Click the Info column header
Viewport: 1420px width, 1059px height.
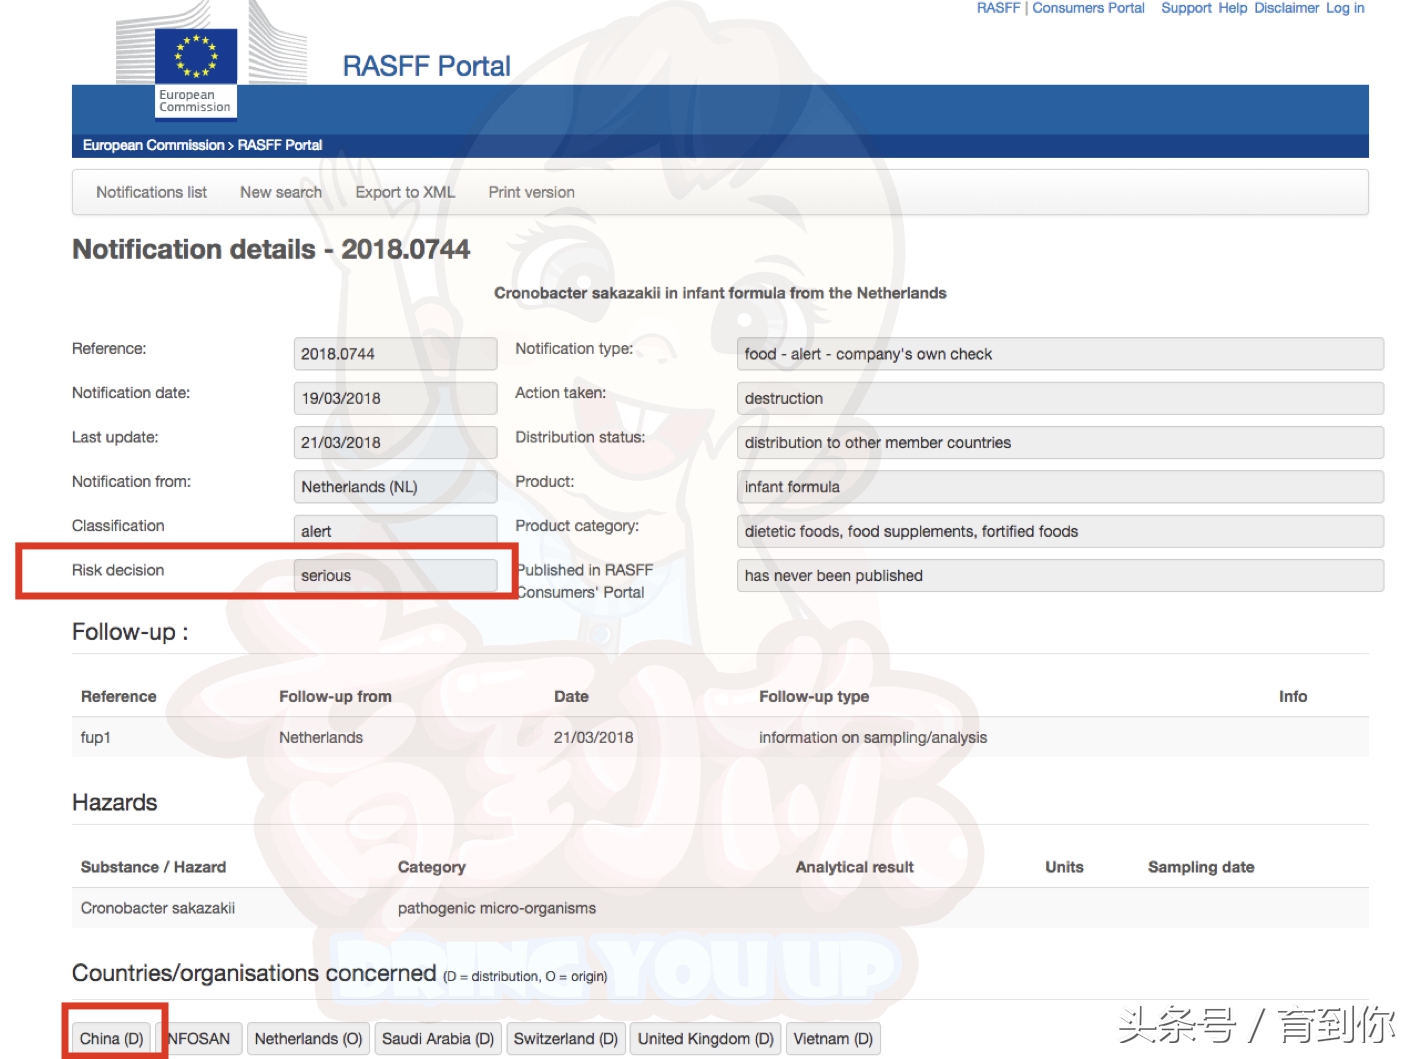click(x=1293, y=697)
